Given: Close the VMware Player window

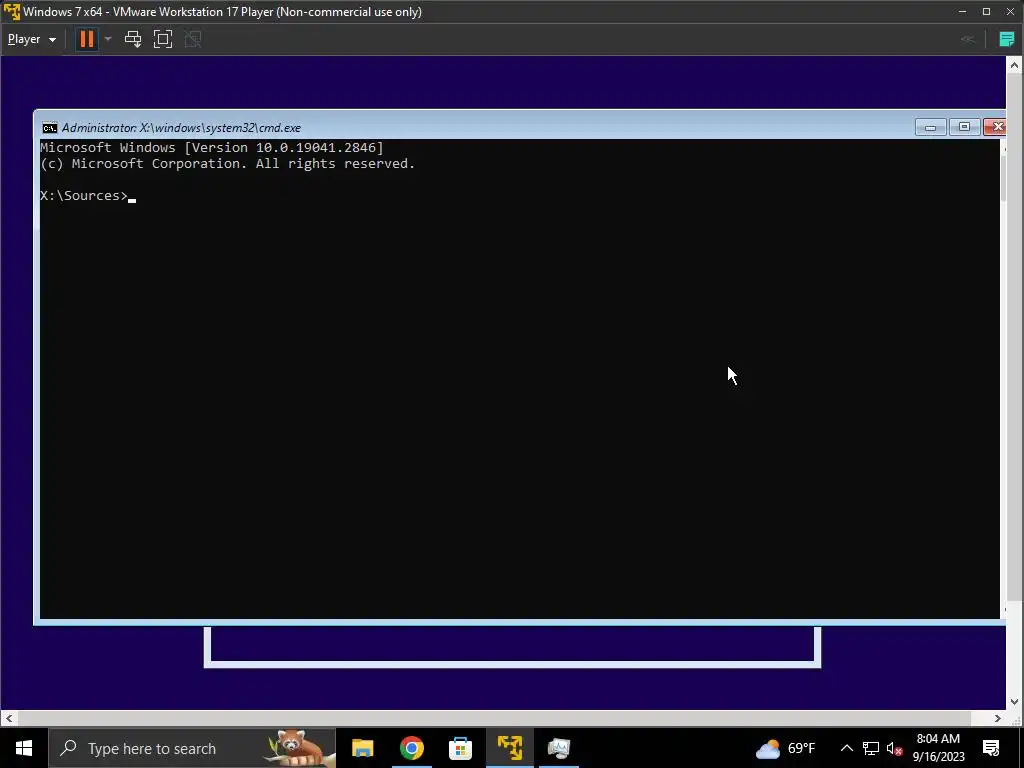Looking at the screenshot, I should (x=1010, y=12).
